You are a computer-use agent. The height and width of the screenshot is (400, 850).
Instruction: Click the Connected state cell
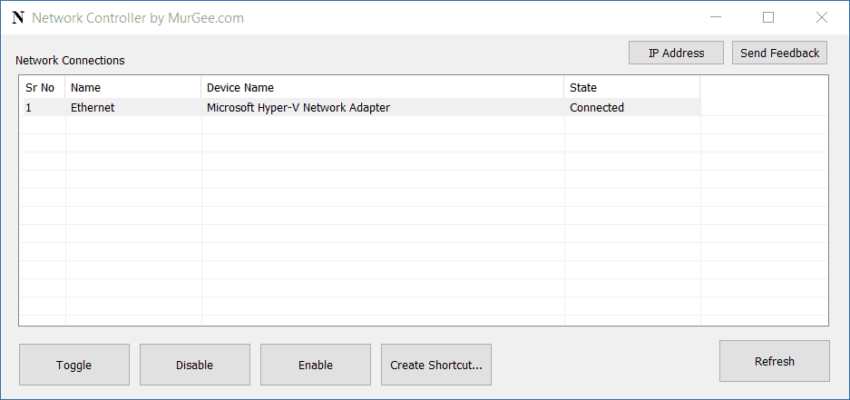point(632,107)
